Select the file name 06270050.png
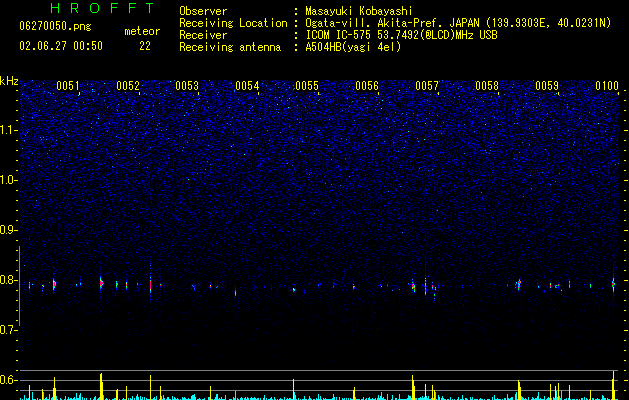This screenshot has height=400, width=629. [55, 26]
